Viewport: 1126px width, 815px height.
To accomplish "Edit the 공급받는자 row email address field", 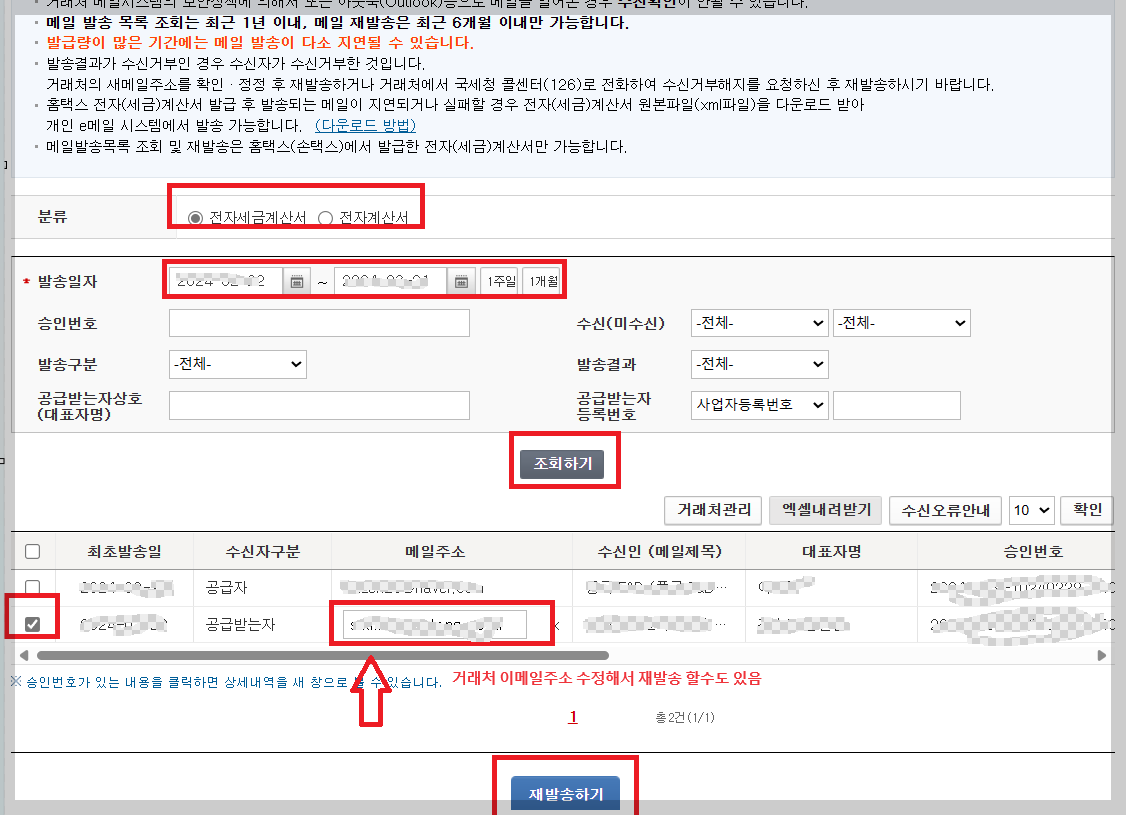I will (x=434, y=624).
